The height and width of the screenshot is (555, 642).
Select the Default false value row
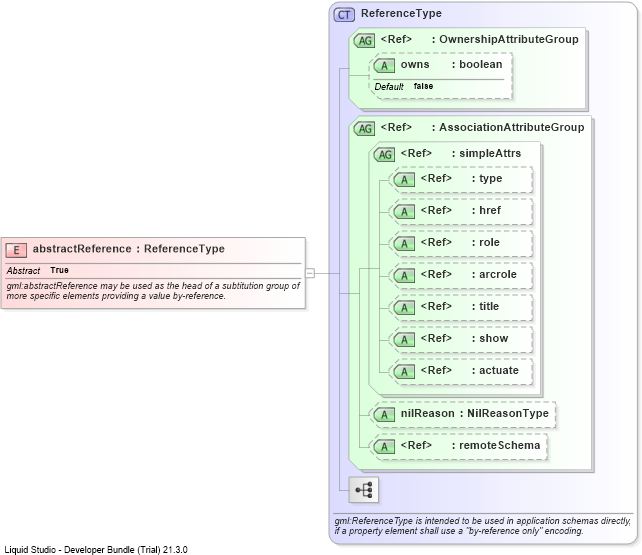click(404, 86)
